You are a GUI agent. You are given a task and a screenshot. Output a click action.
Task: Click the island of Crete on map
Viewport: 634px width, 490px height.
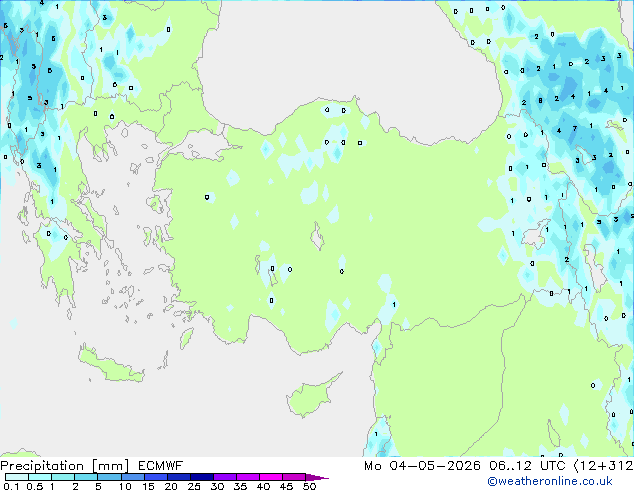tap(111, 366)
